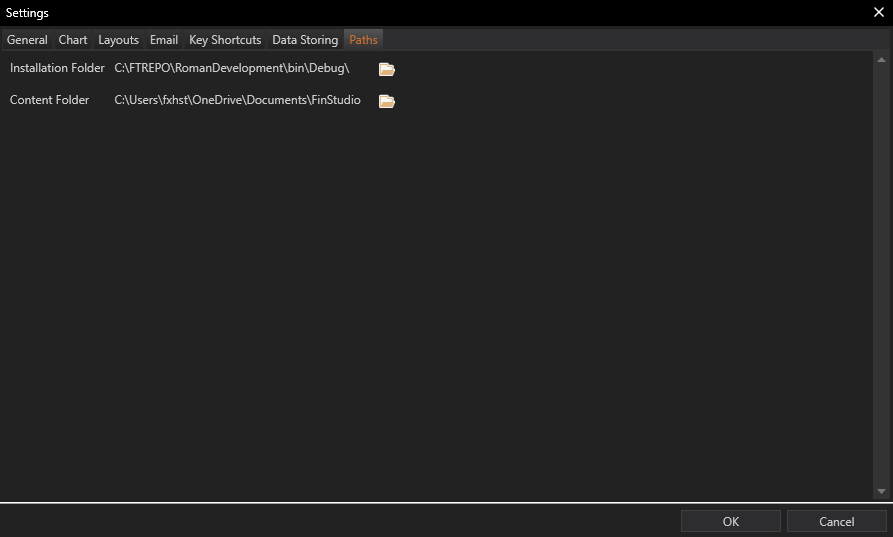Click the Installation Folder label

[x=57, y=68]
